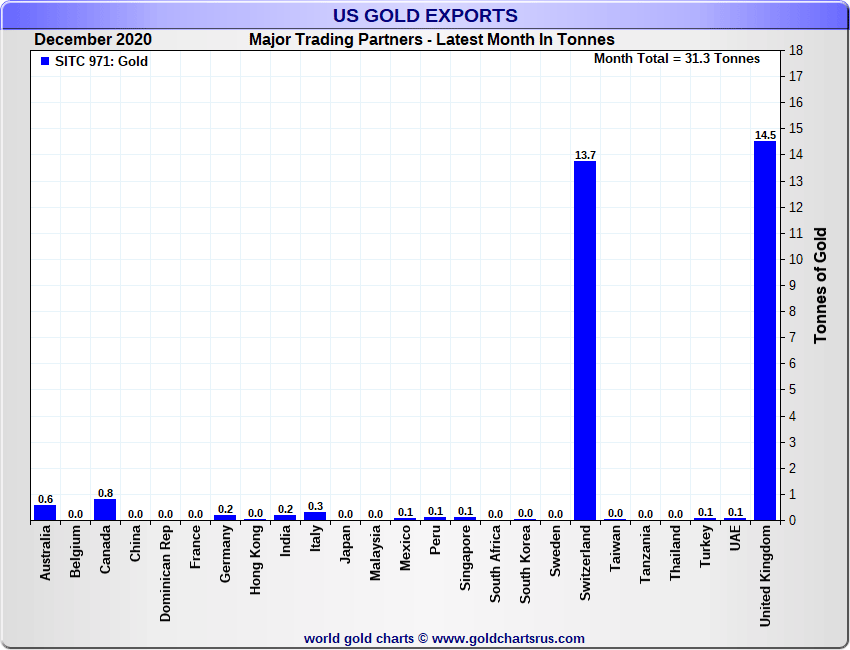Screen dimensions: 850x650
Task: Click the Italy 0.3 tonnes bar
Action: 315,516
